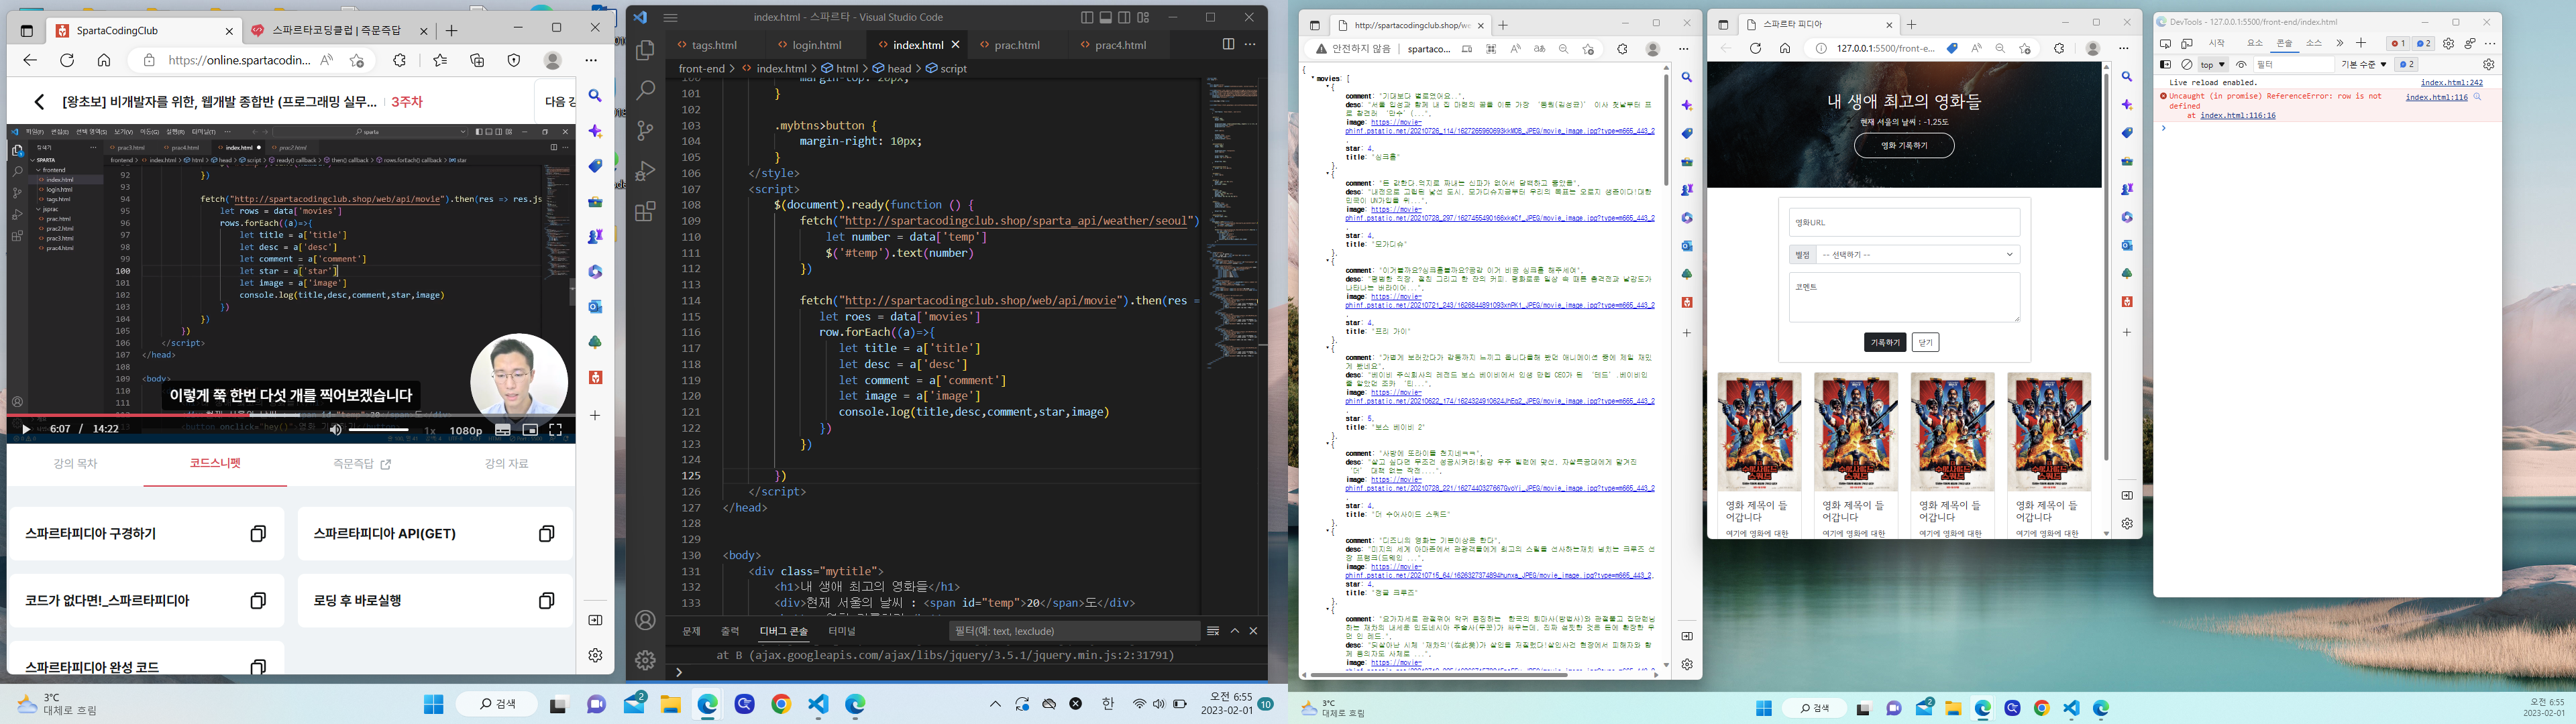Image resolution: width=2576 pixels, height=724 pixels.
Task: Refresh the Sparta Pedia localhost page
Action: click(x=1755, y=49)
